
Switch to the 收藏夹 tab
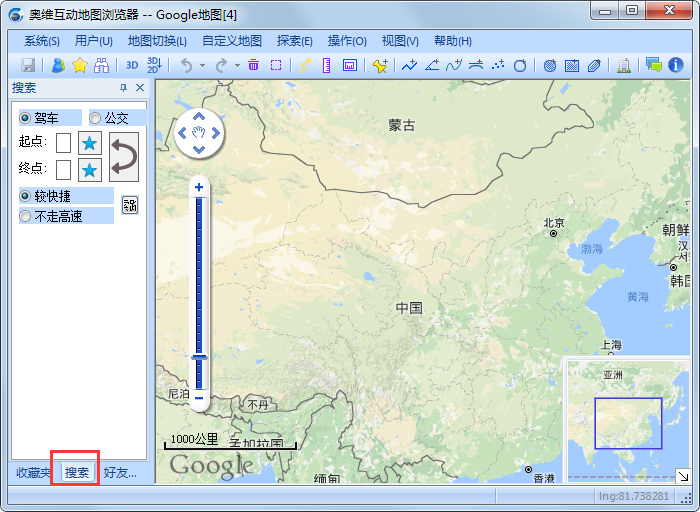point(33,472)
